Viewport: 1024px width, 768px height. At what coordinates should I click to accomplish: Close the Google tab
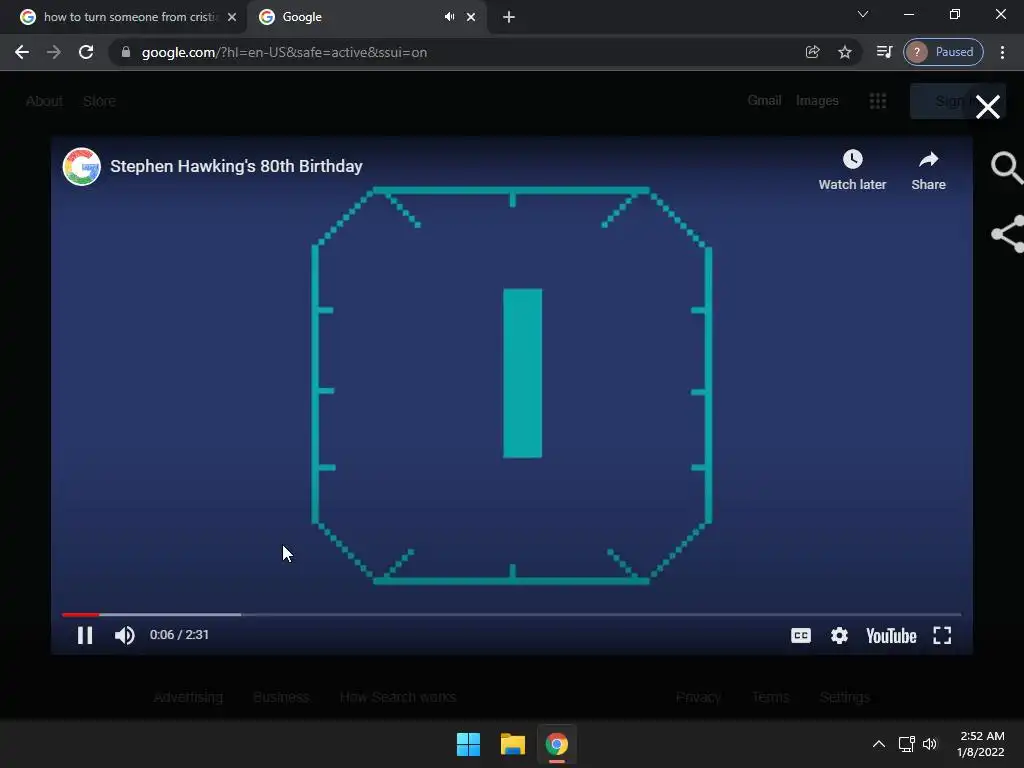pyautogui.click(x=471, y=17)
